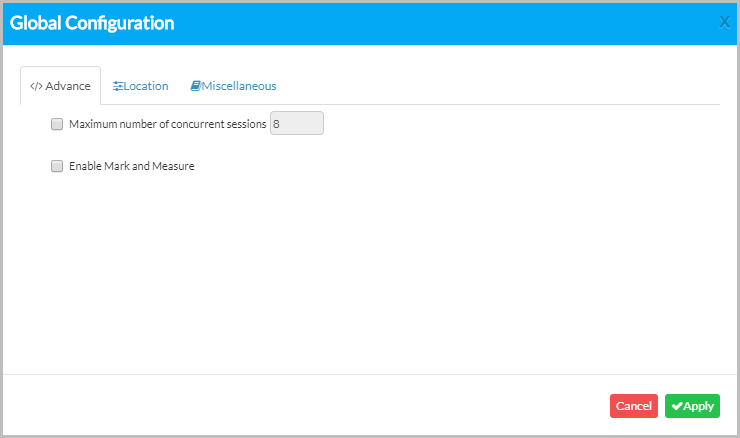Click the blue dialog header bar
740x438 pixels.
coord(450,23)
